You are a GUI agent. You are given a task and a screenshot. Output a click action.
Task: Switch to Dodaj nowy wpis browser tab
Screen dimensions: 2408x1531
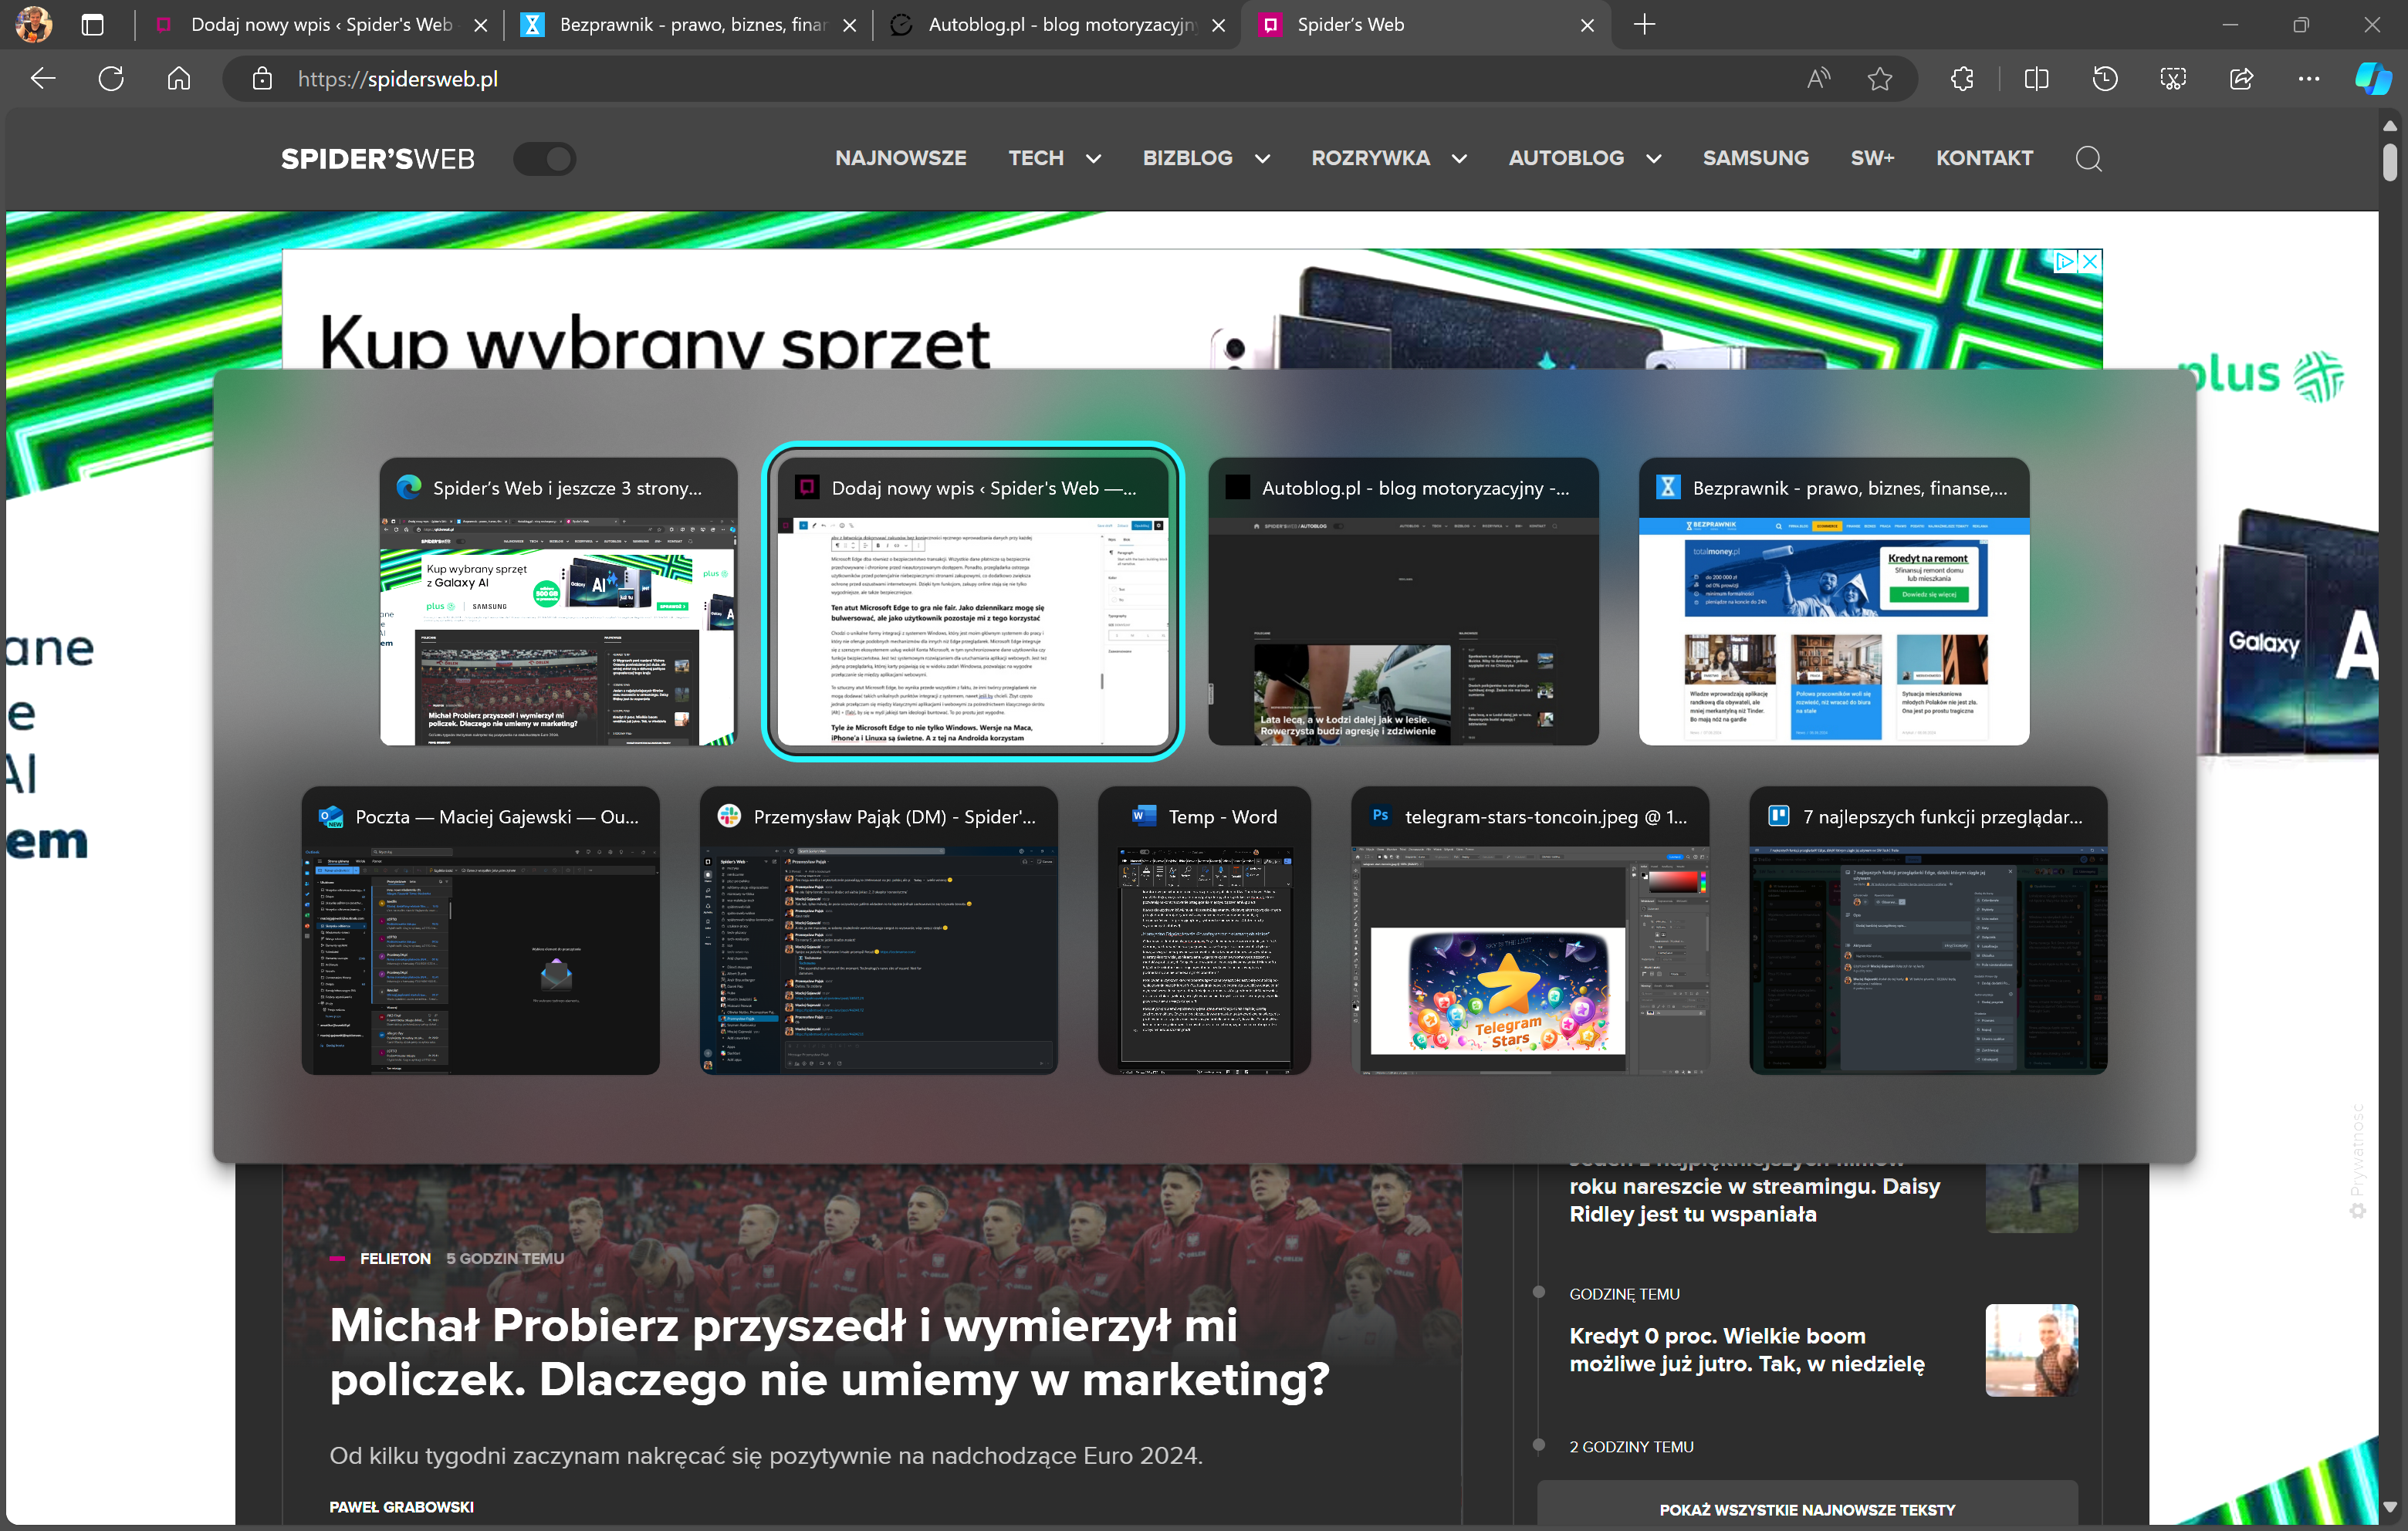(320, 25)
